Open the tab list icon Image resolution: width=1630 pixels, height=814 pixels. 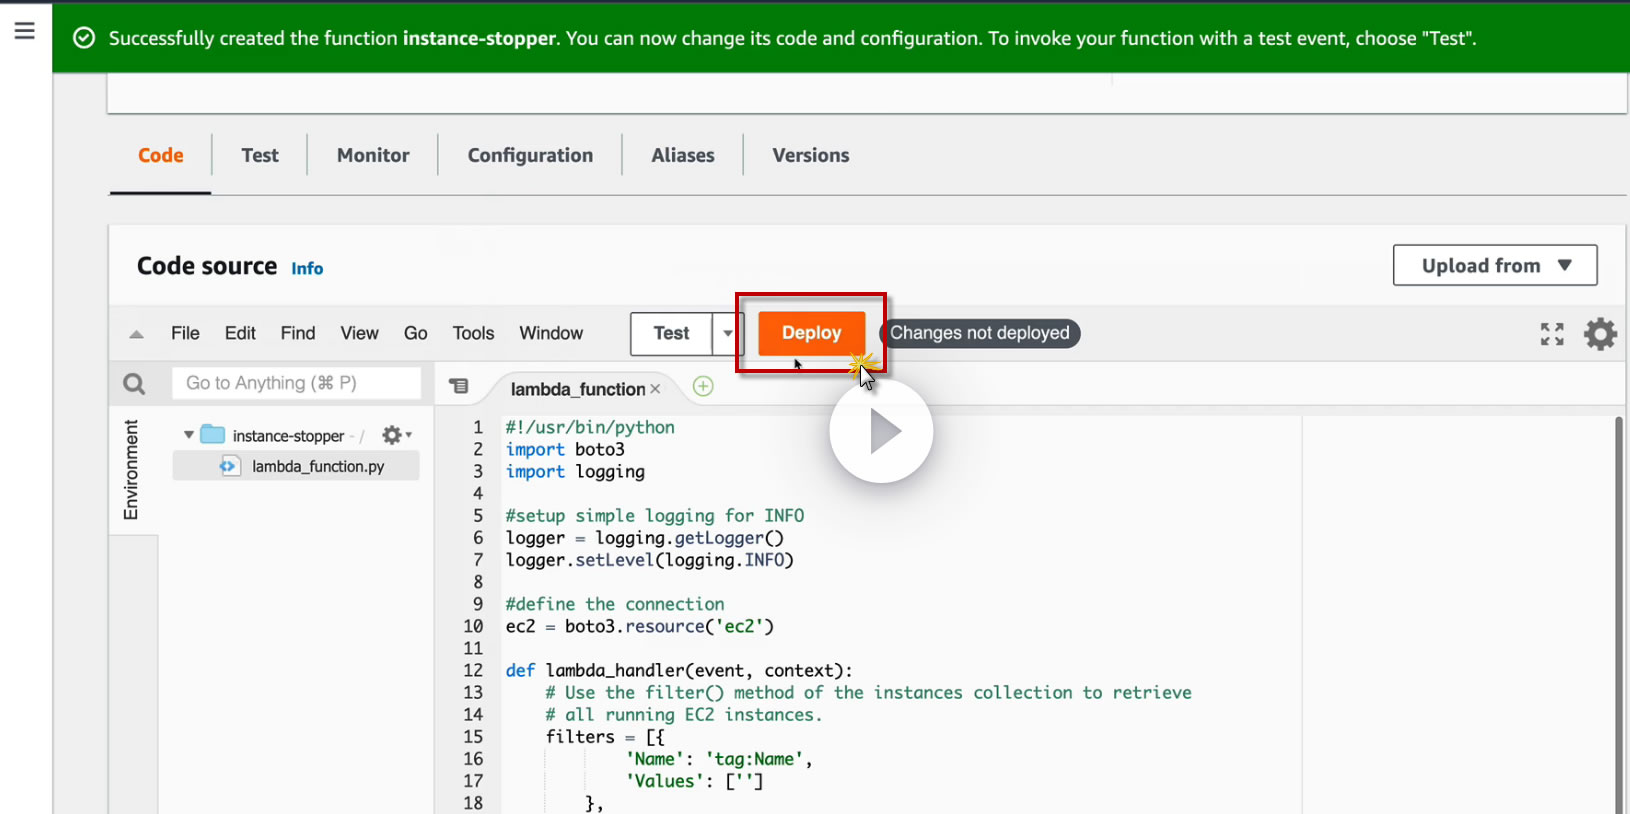click(459, 386)
